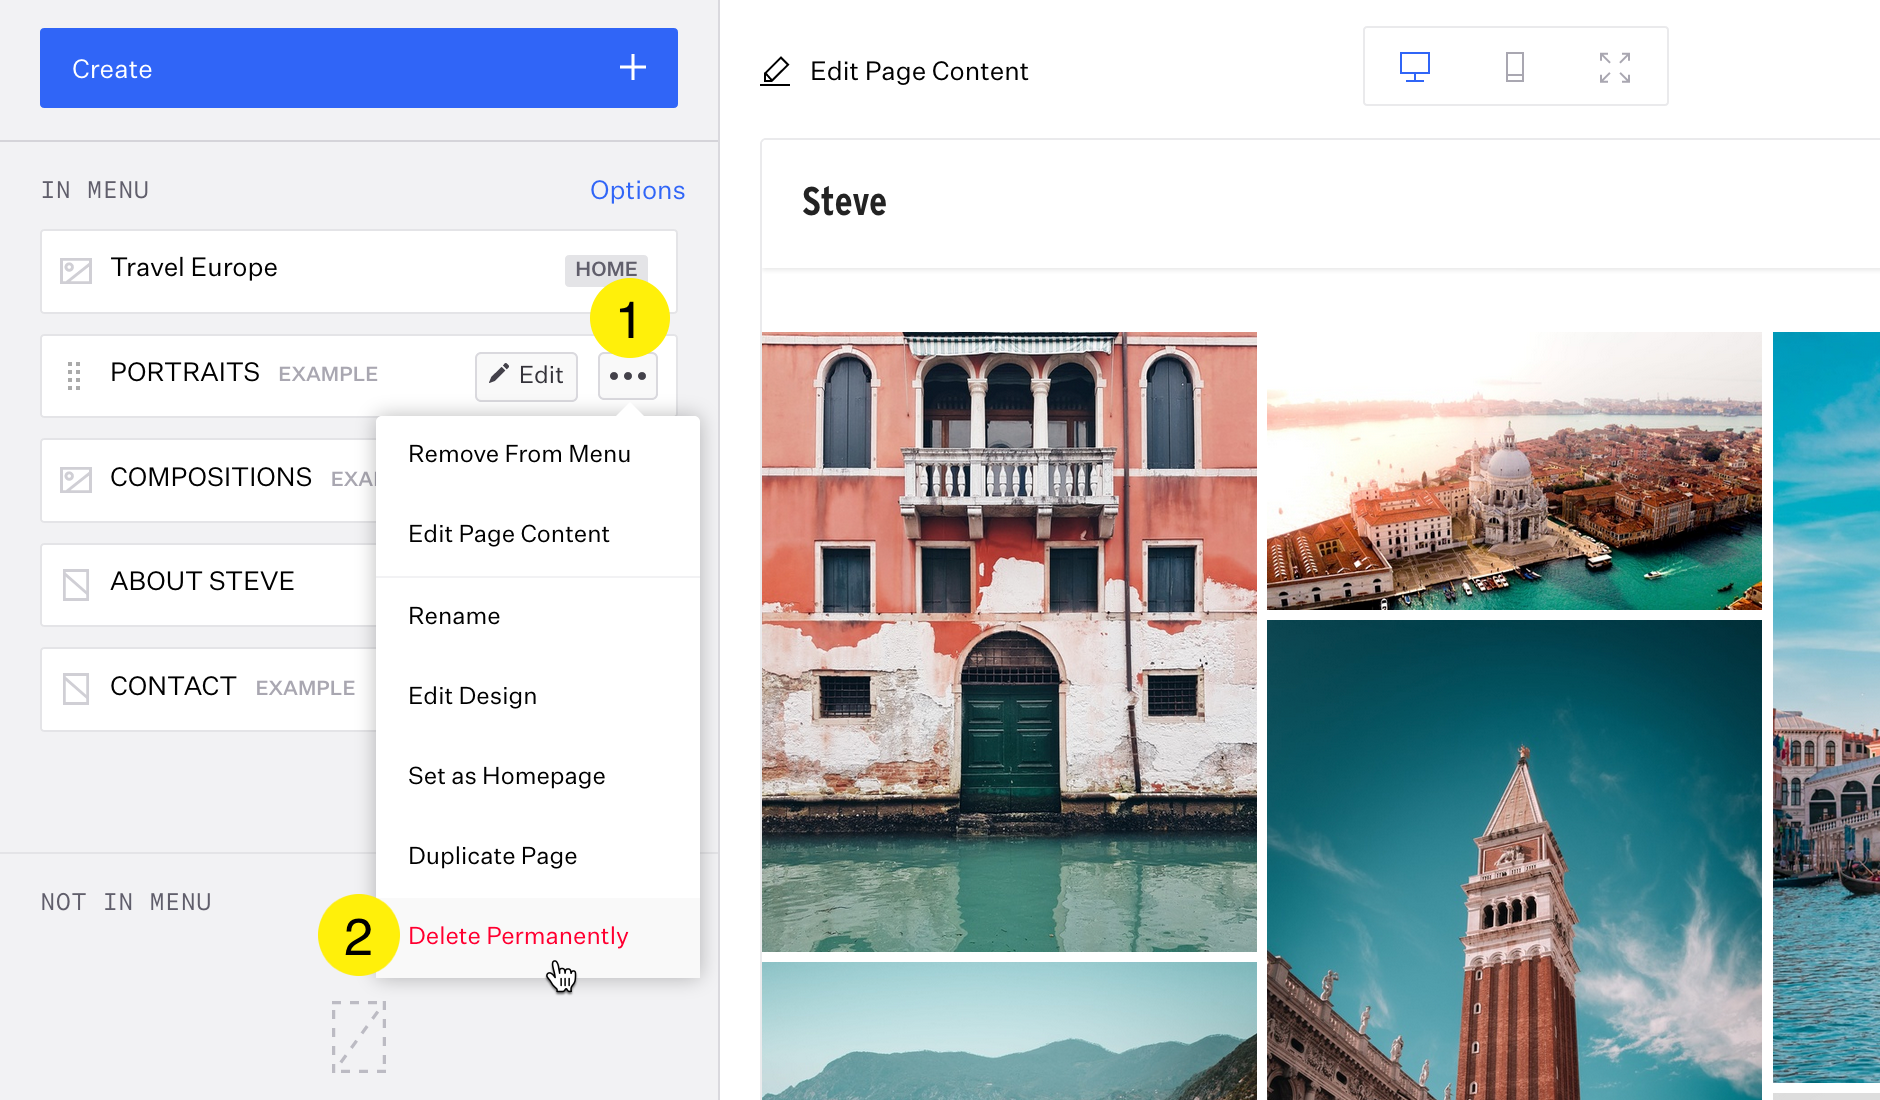Viewport: 1880px width, 1100px height.
Task: Select Remove From Menu
Action: (519, 454)
